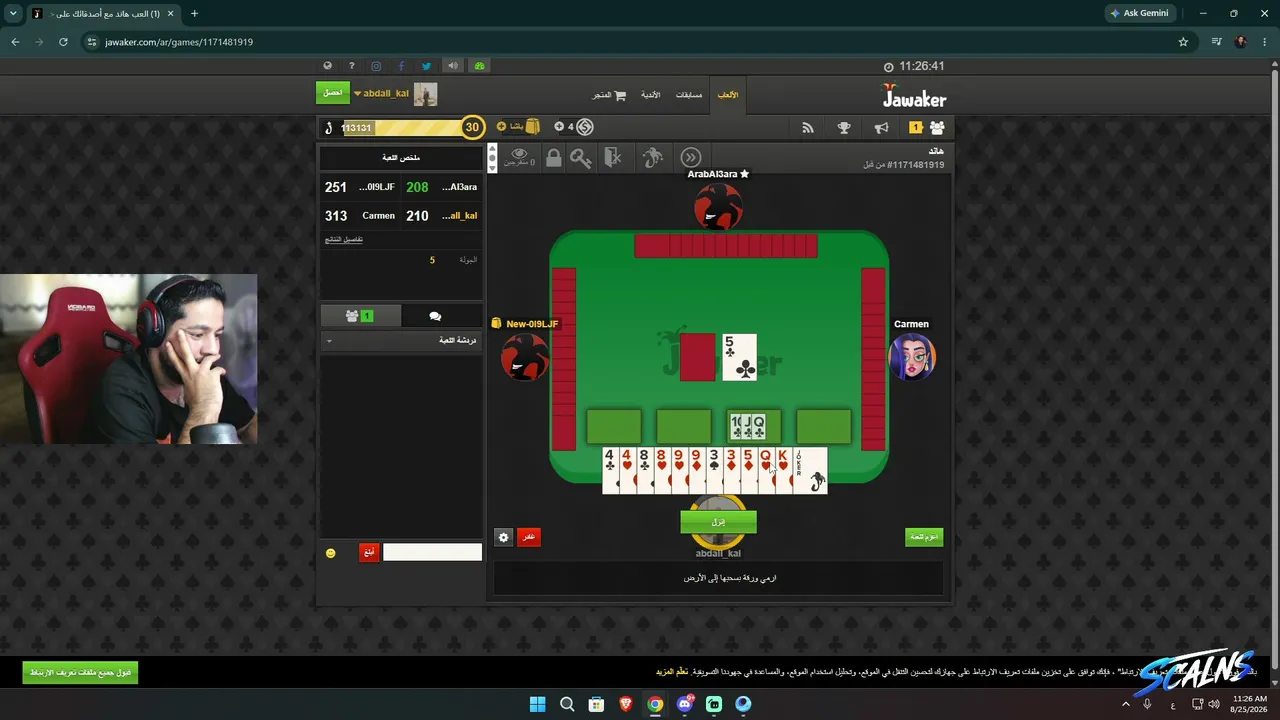Add tokens with the plus near coin
Image resolution: width=1280 pixels, height=720 pixels.
pos(559,127)
